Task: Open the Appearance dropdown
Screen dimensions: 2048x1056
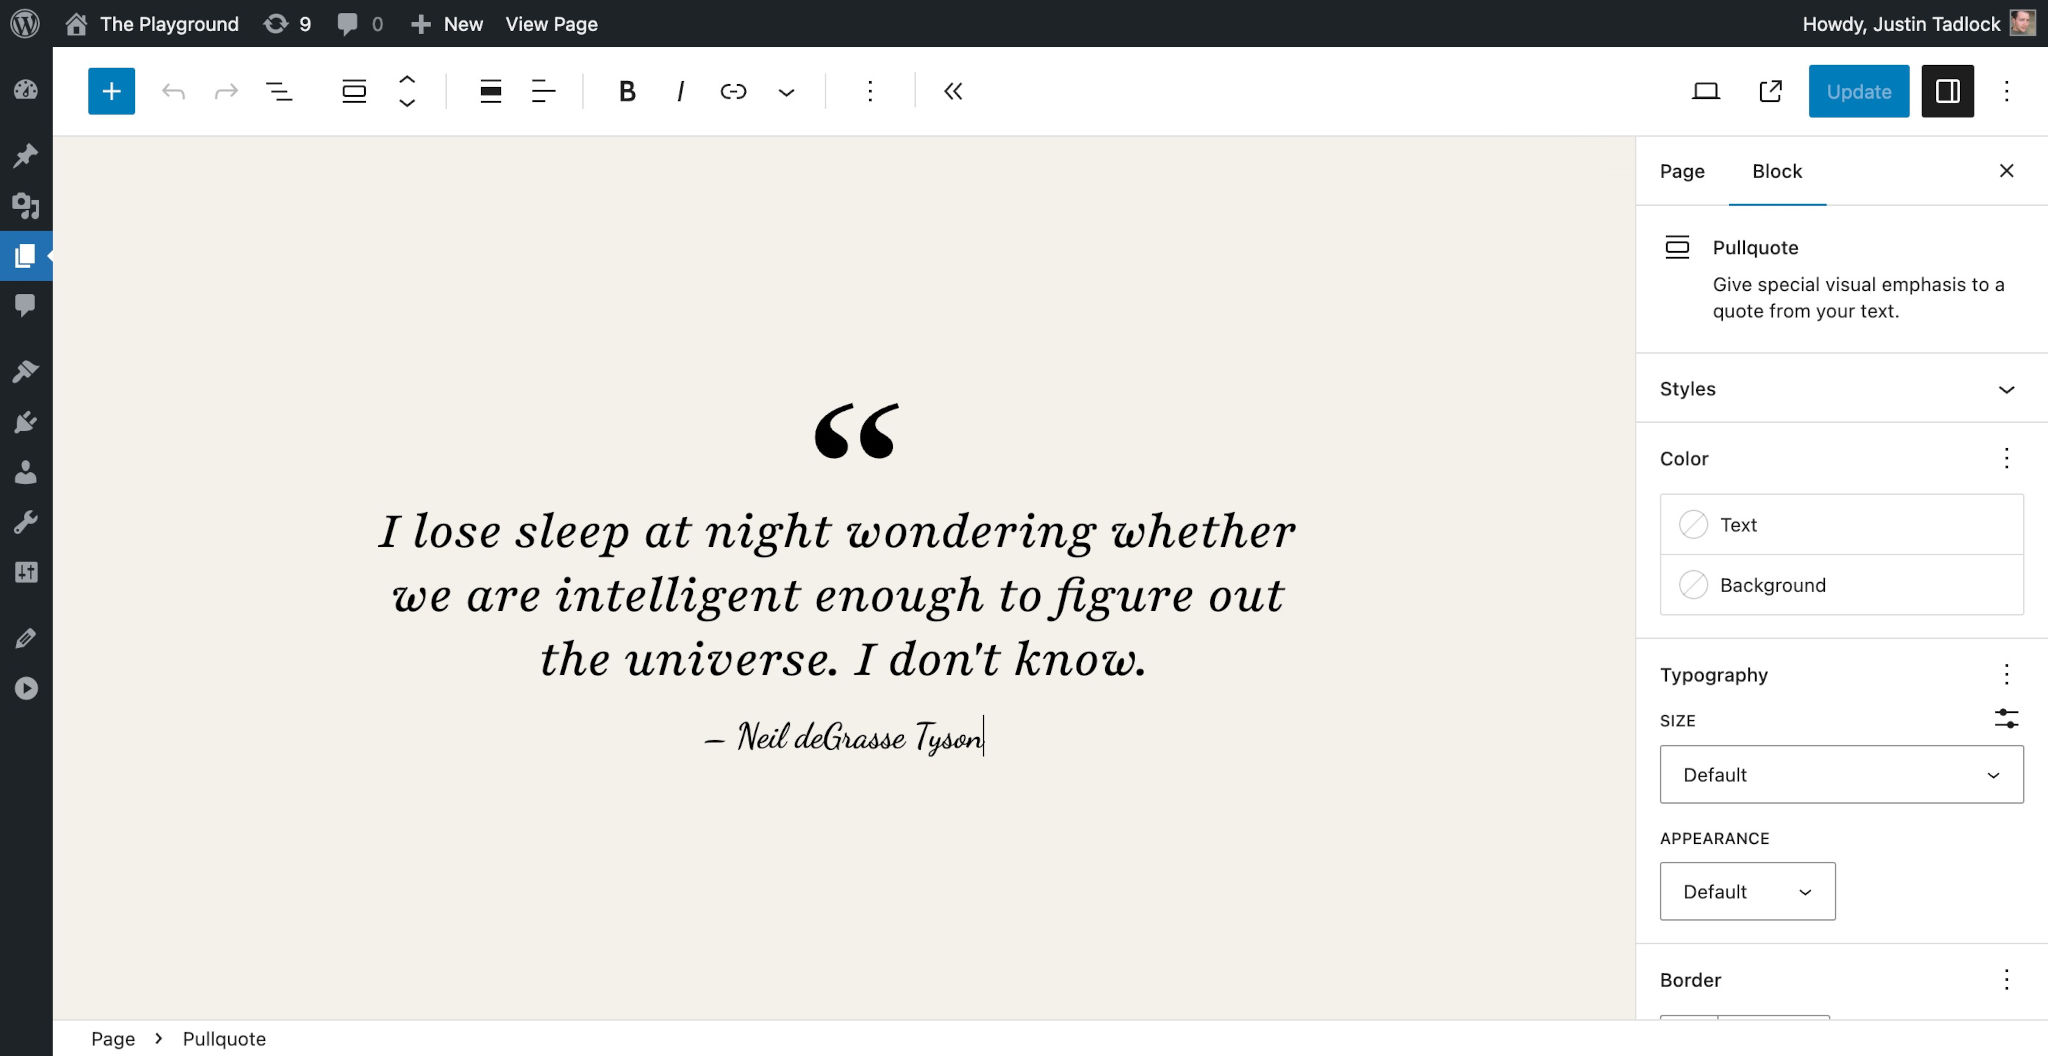Action: [x=1746, y=891]
